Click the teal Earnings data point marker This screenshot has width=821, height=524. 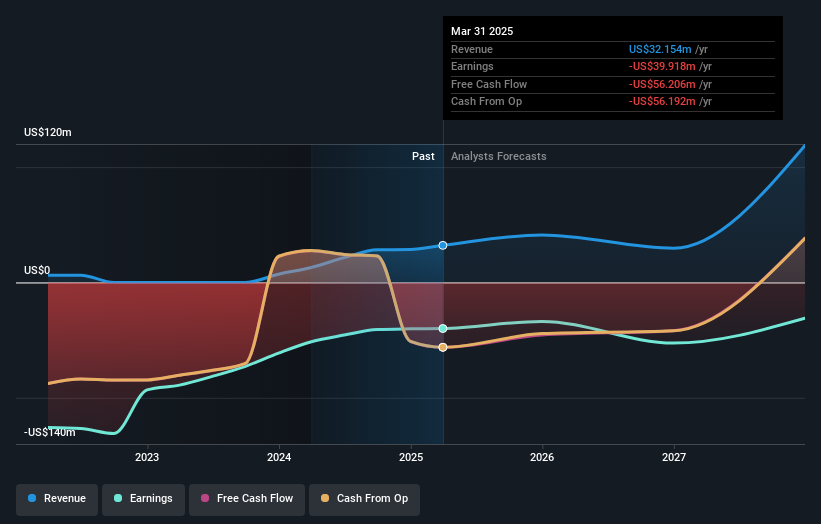pos(443,329)
